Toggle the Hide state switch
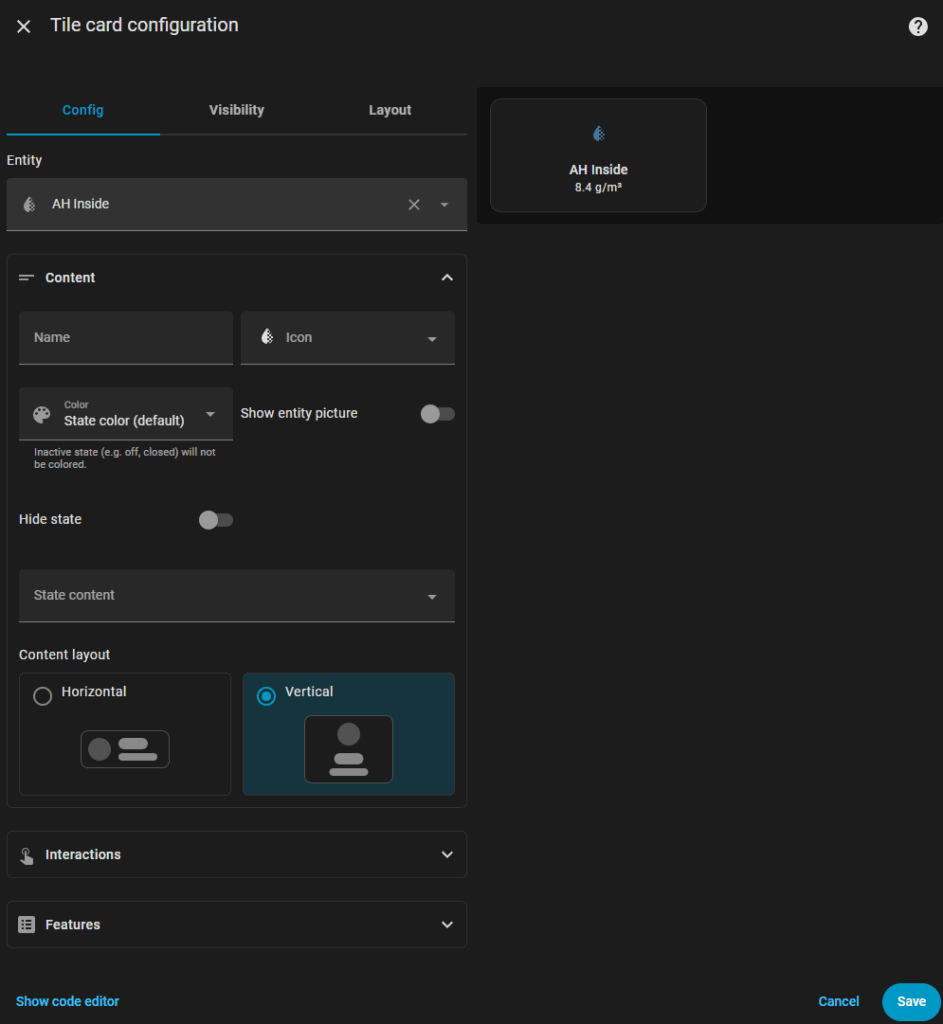This screenshot has width=943, height=1024. coord(216,520)
